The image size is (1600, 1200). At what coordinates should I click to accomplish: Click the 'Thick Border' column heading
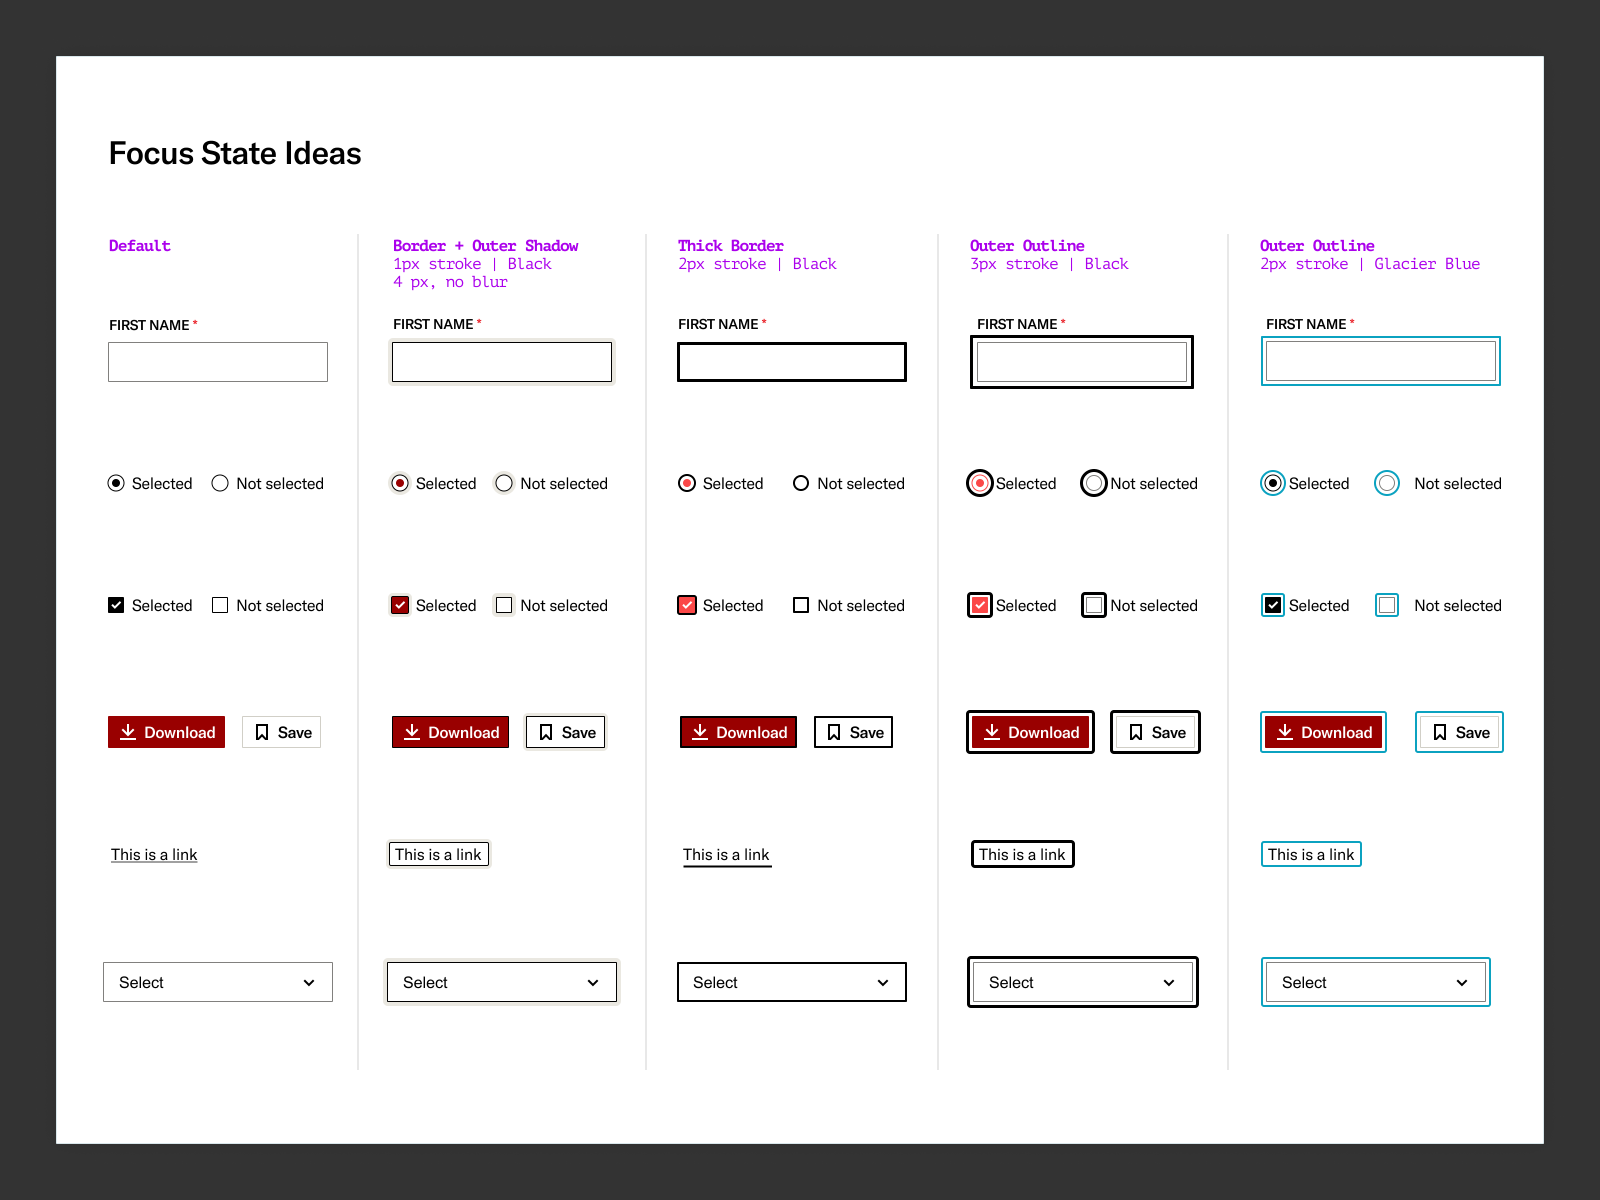click(731, 245)
